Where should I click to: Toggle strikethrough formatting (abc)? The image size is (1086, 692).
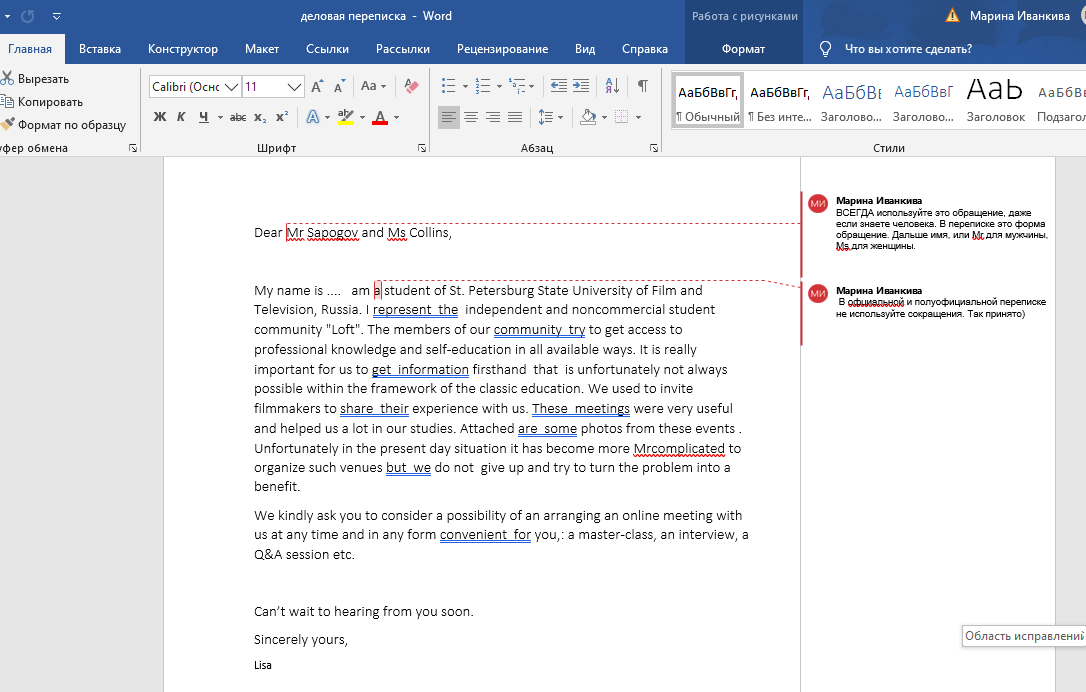click(x=238, y=117)
